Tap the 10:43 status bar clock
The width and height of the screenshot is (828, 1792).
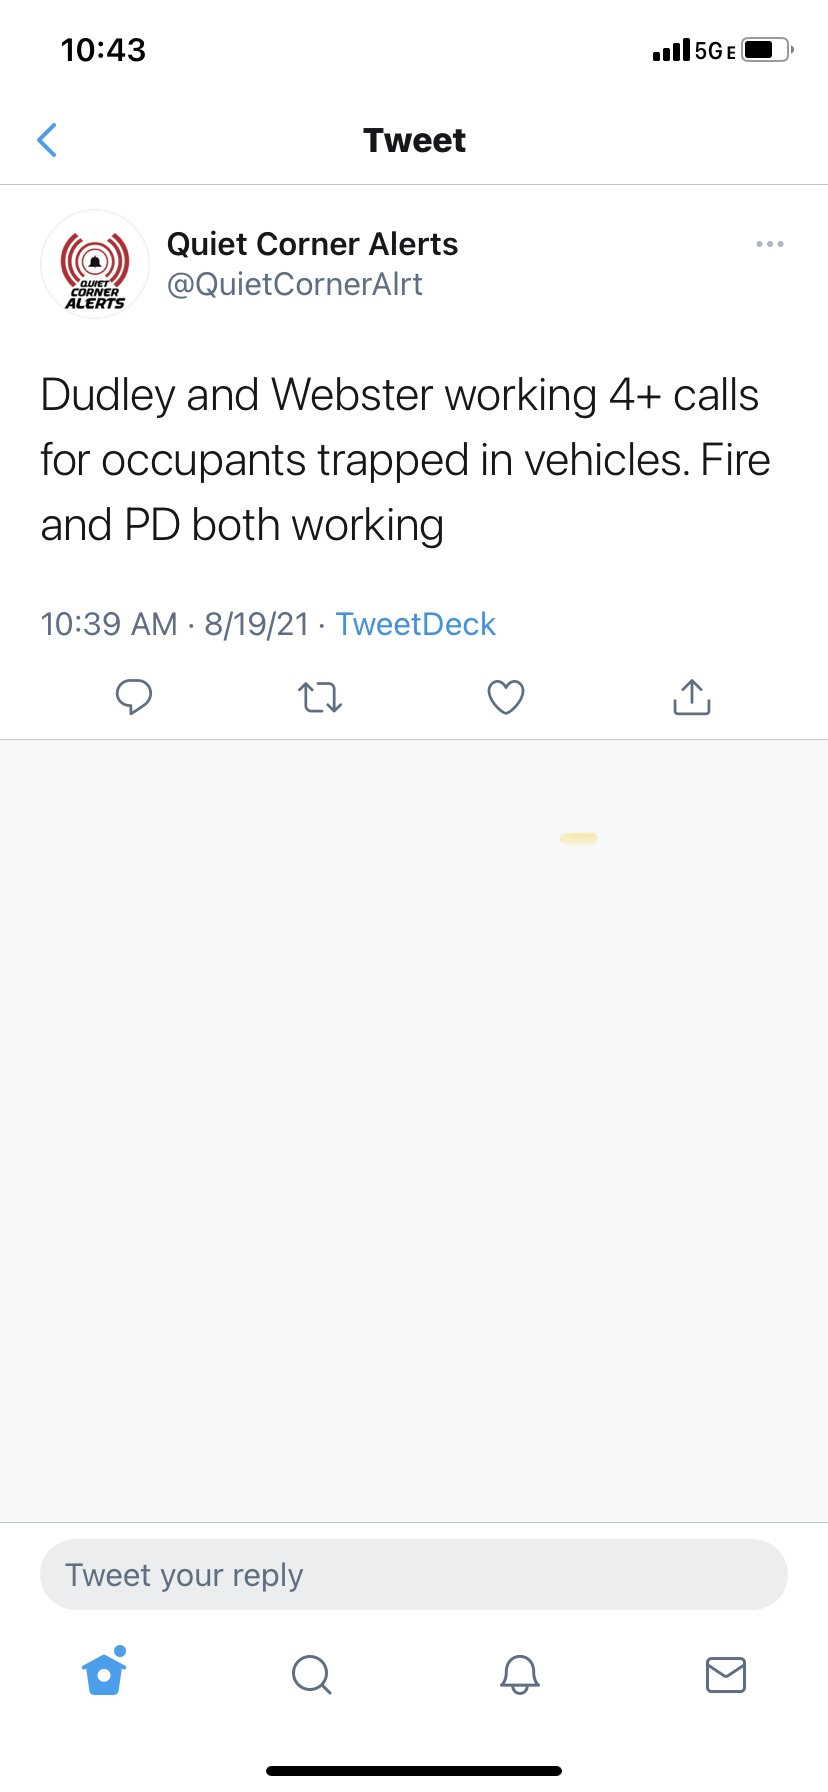103,50
